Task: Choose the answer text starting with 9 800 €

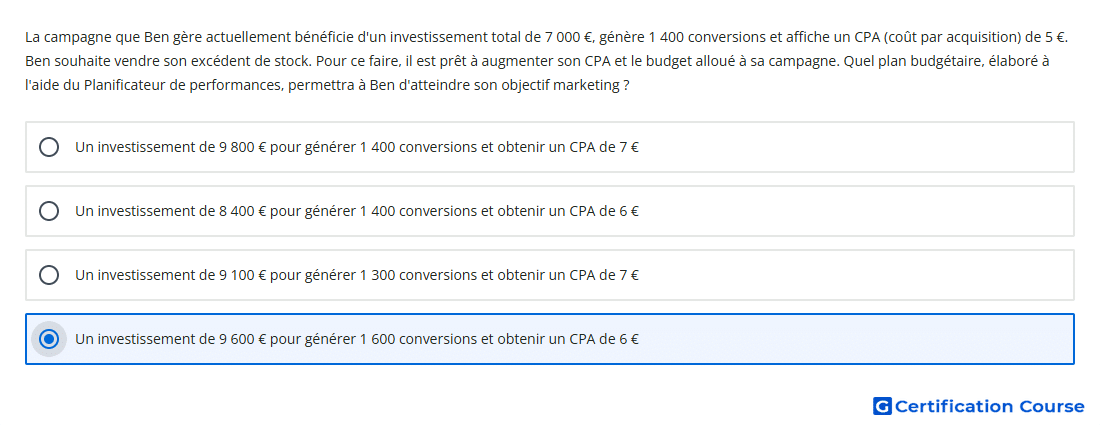Action: (x=357, y=147)
